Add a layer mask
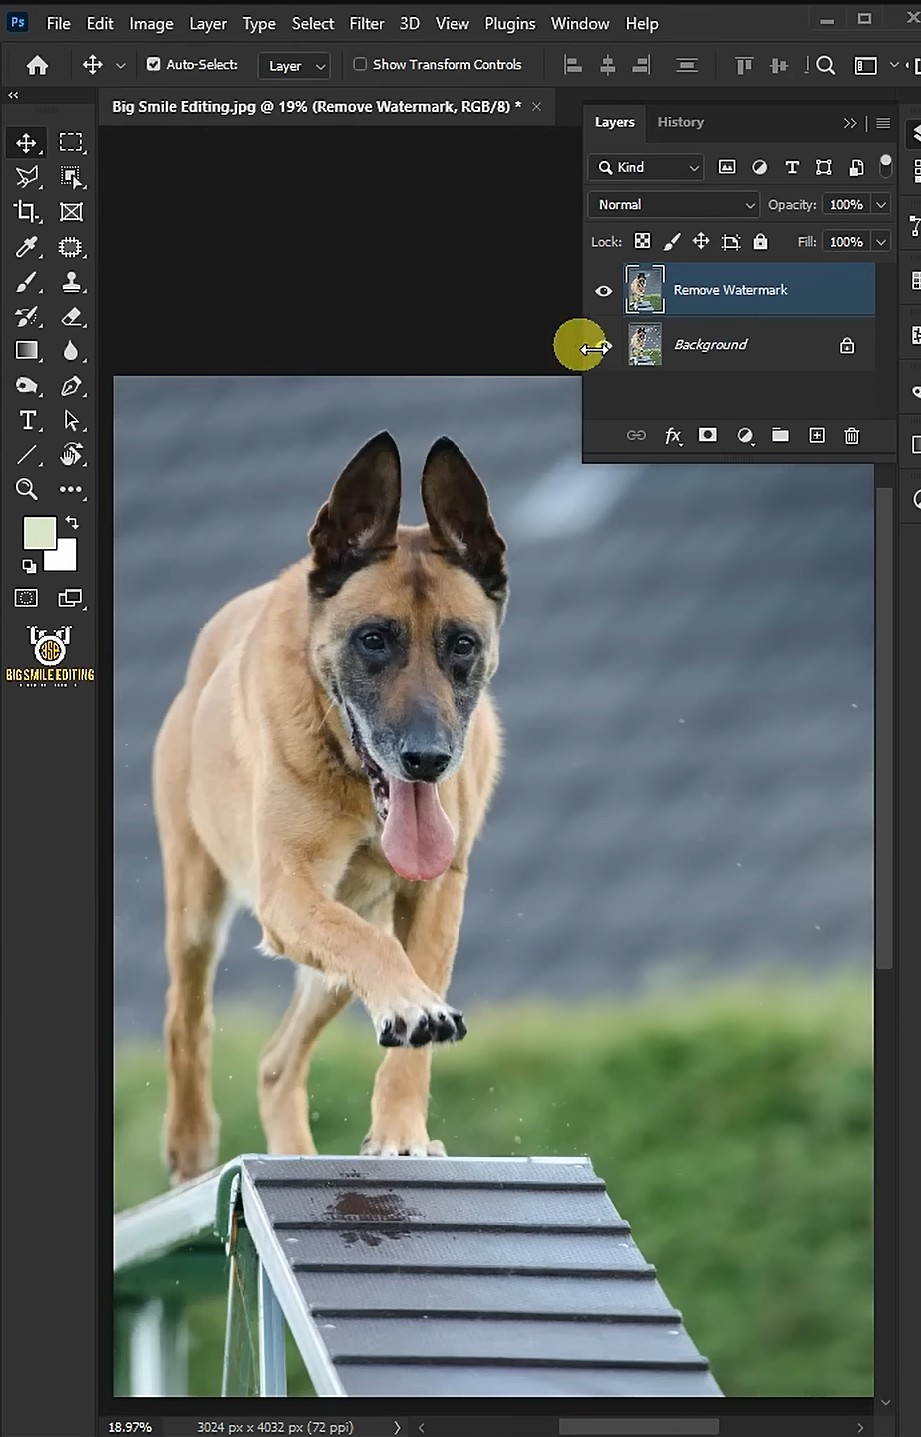Image resolution: width=921 pixels, height=1437 pixels. (x=708, y=435)
